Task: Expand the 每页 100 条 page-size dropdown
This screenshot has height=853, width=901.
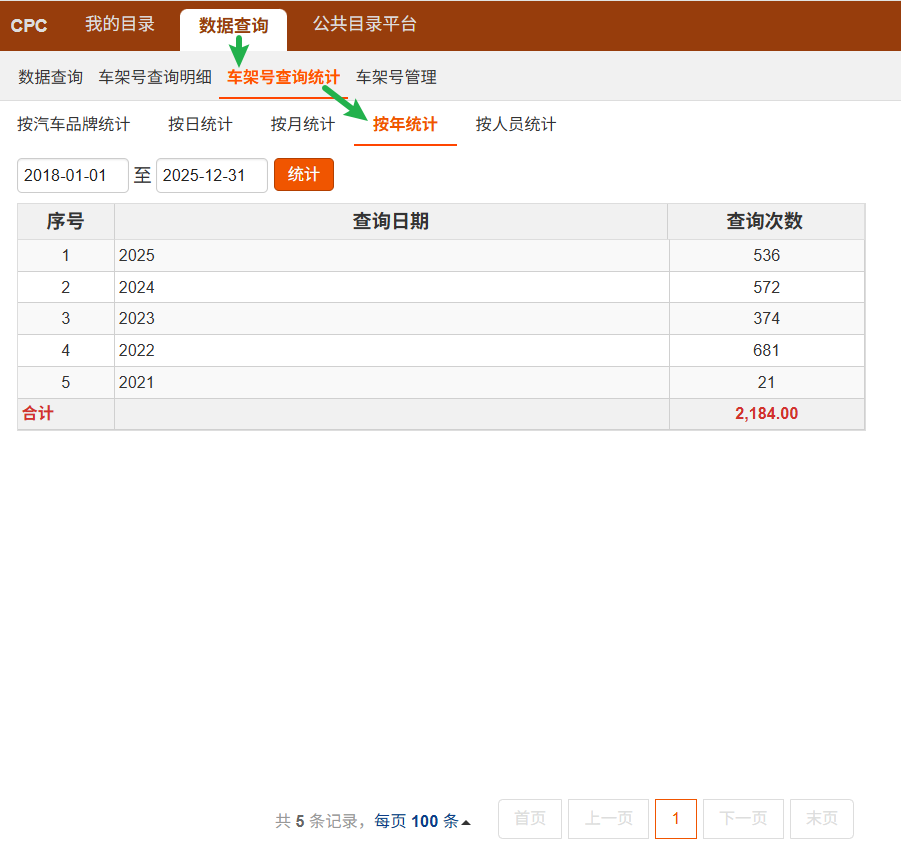Action: tap(422, 821)
